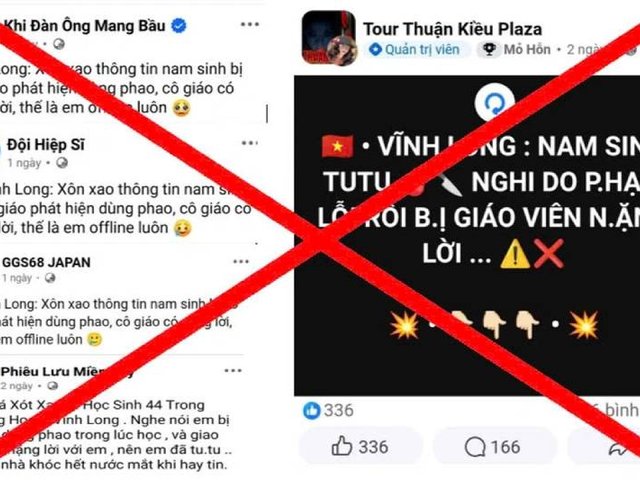Screen dimensions: 640x480
Task: Click the globe privacy icon under GGS68 JAPAN
Action: (x=50, y=278)
